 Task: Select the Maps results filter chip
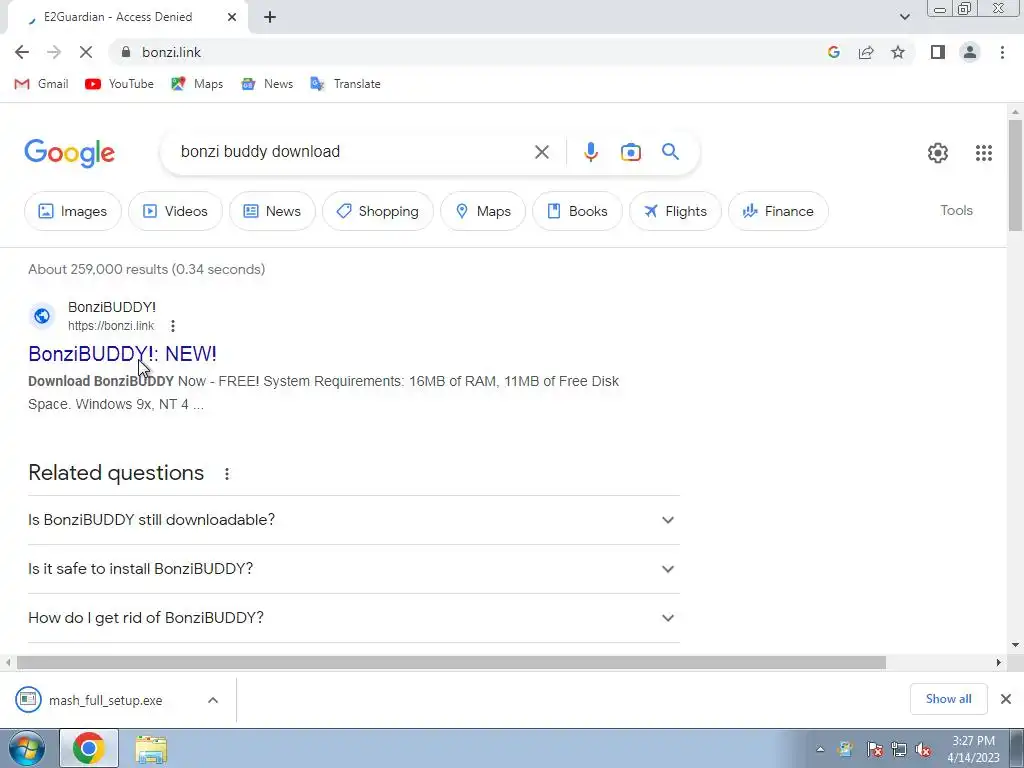483,211
